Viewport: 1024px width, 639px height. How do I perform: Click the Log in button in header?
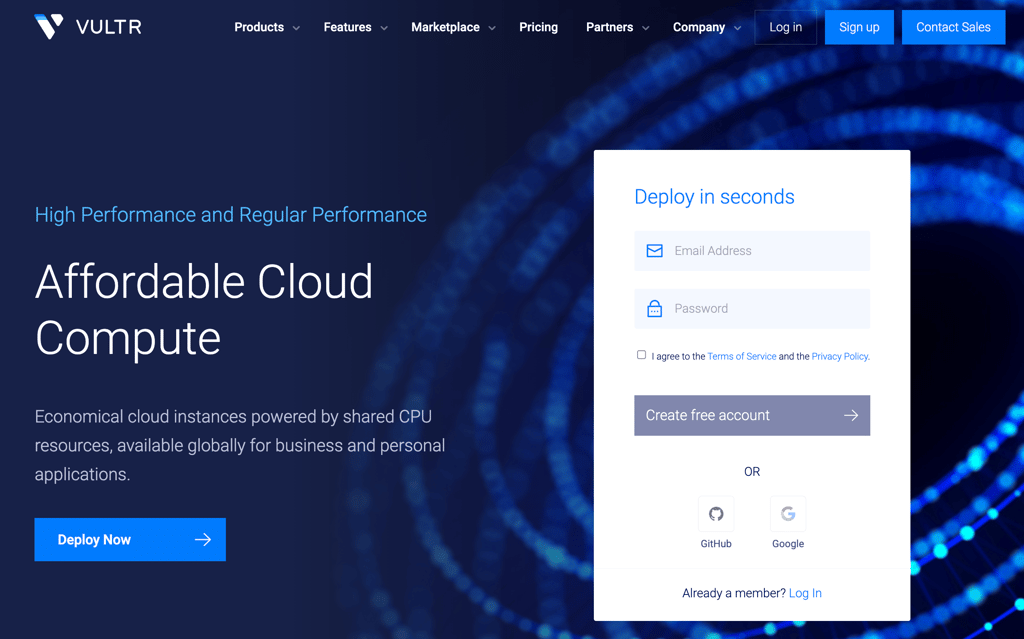pos(786,27)
